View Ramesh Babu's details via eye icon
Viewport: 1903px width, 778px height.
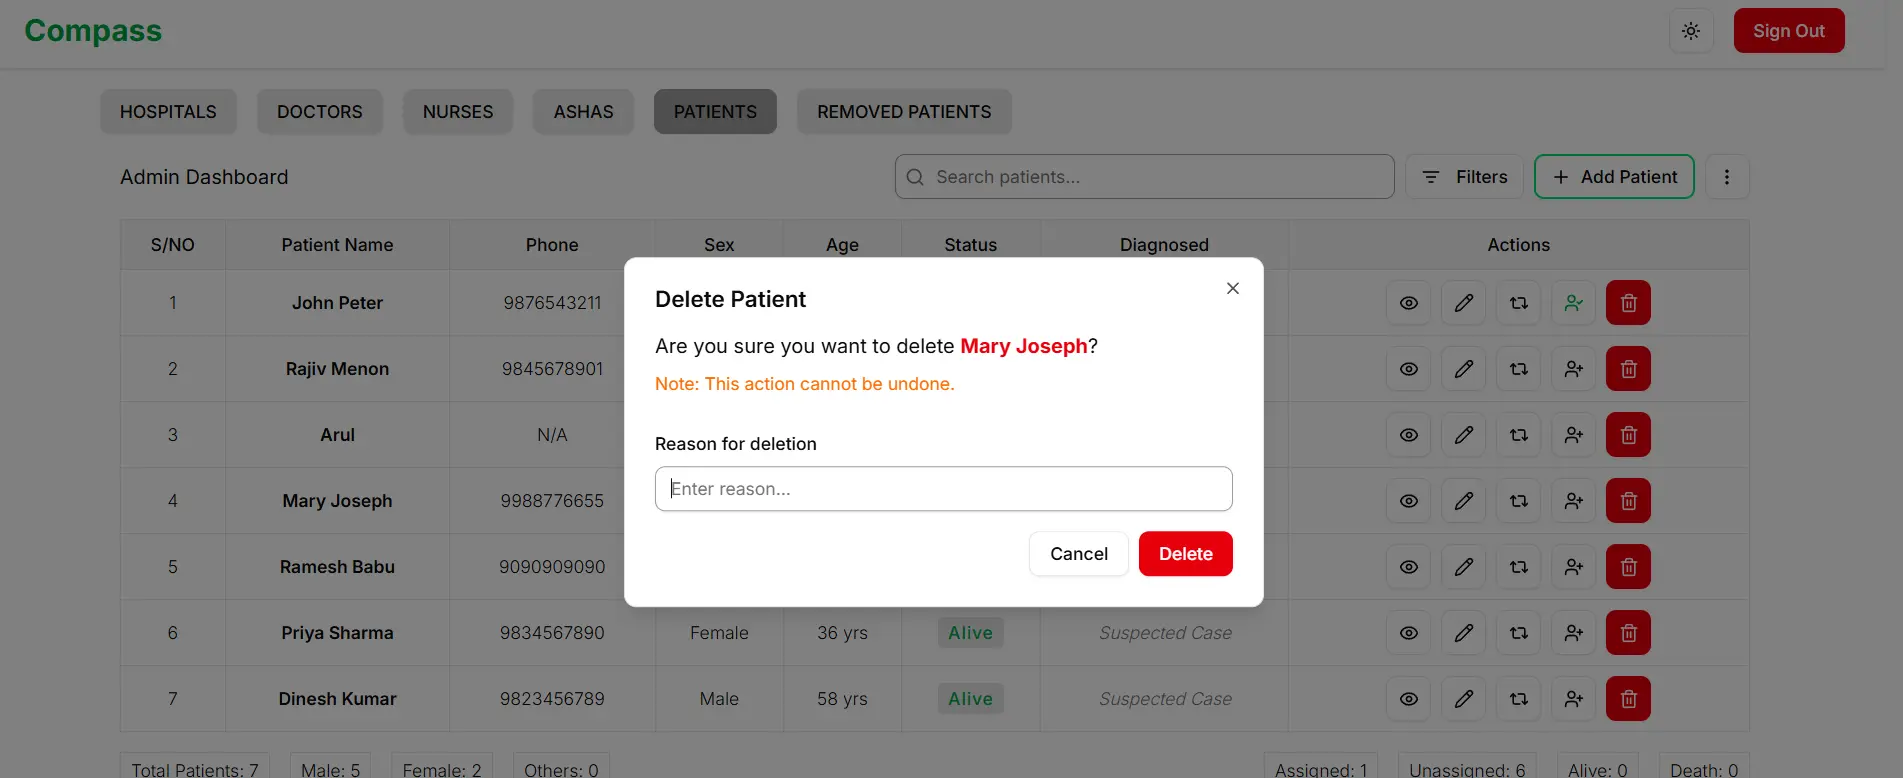pos(1409,567)
